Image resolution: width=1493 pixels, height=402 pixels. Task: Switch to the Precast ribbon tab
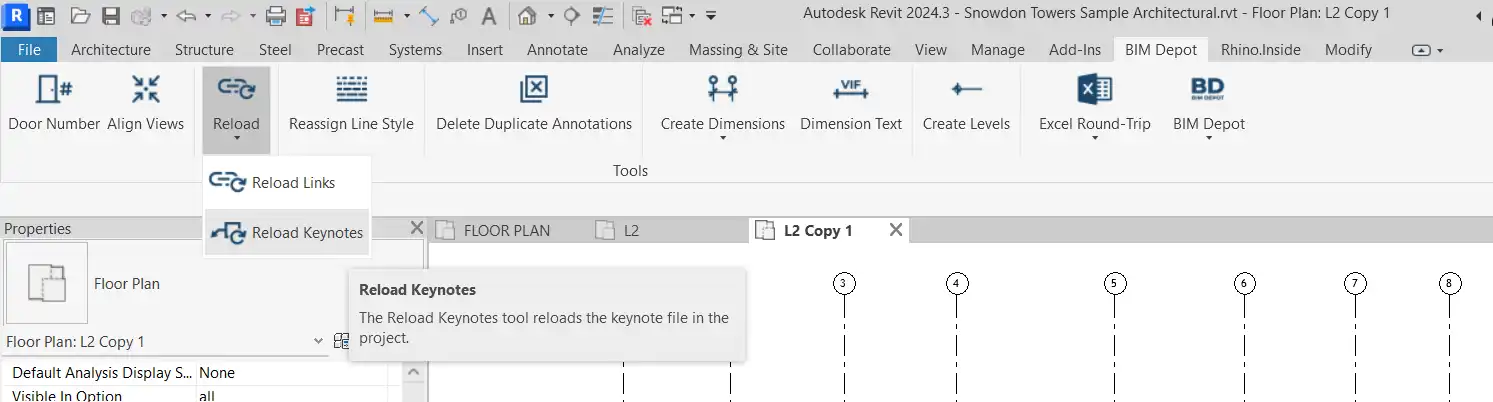pyautogui.click(x=340, y=49)
